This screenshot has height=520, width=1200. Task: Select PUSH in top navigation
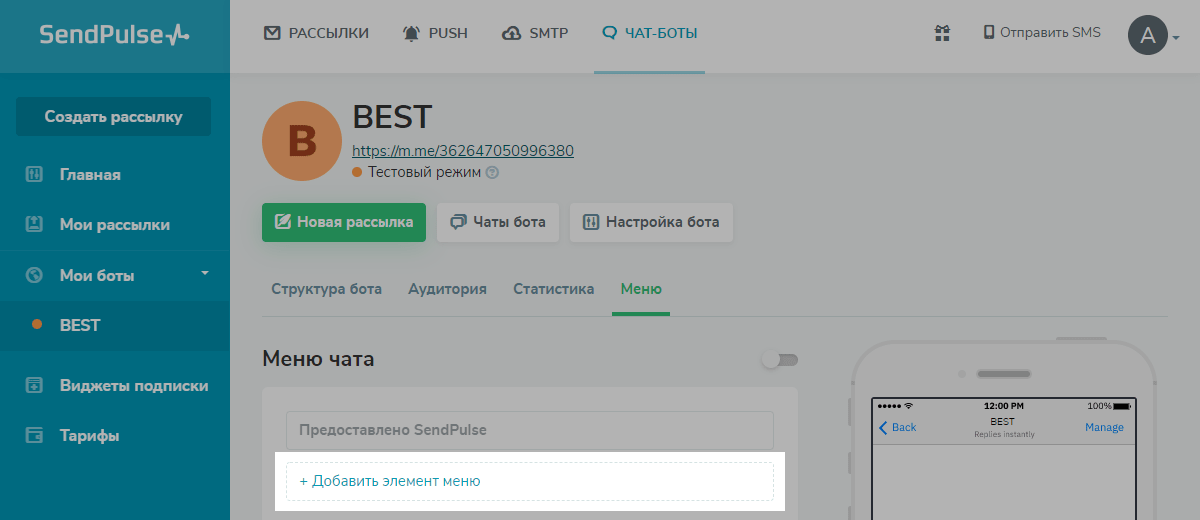(435, 33)
